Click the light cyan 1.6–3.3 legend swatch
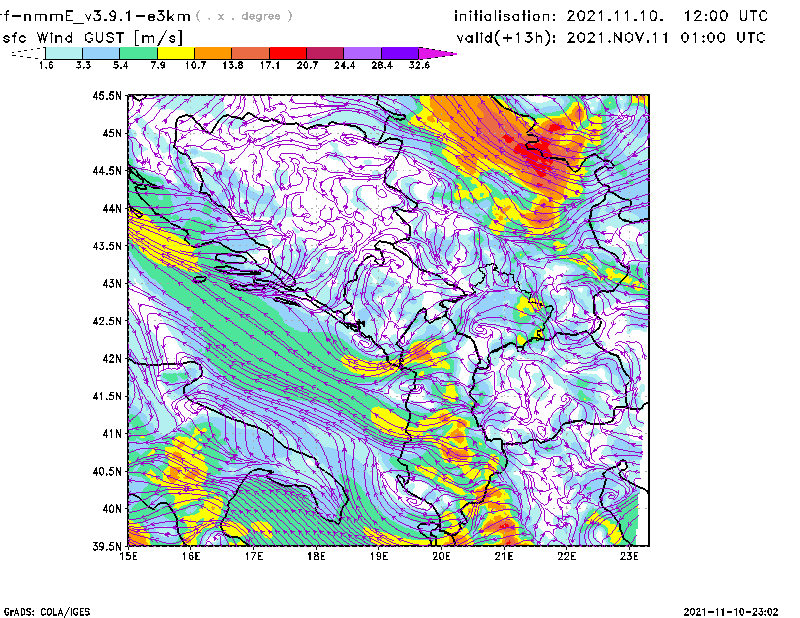Image resolution: width=800 pixels, height=618 pixels. click(x=64, y=53)
